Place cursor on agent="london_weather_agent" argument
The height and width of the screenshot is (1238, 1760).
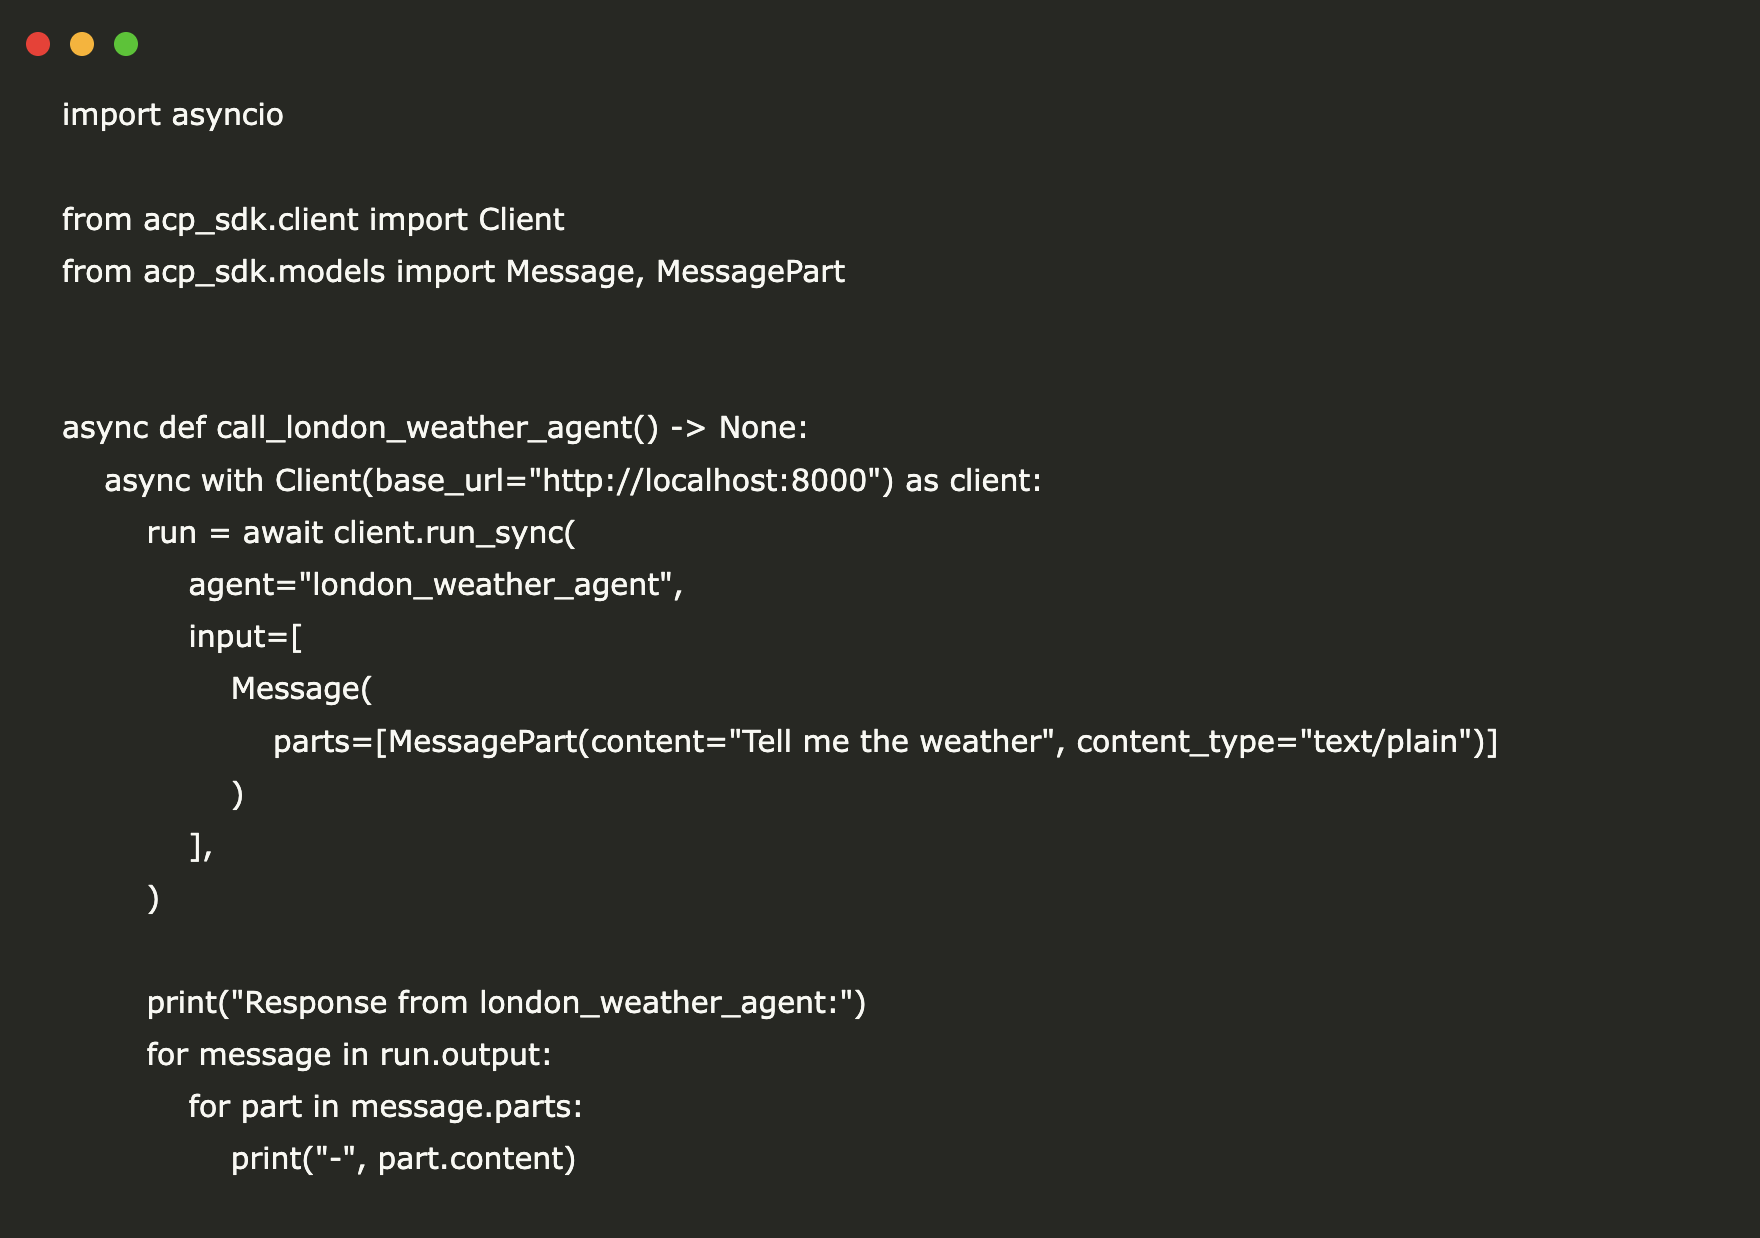click(435, 585)
